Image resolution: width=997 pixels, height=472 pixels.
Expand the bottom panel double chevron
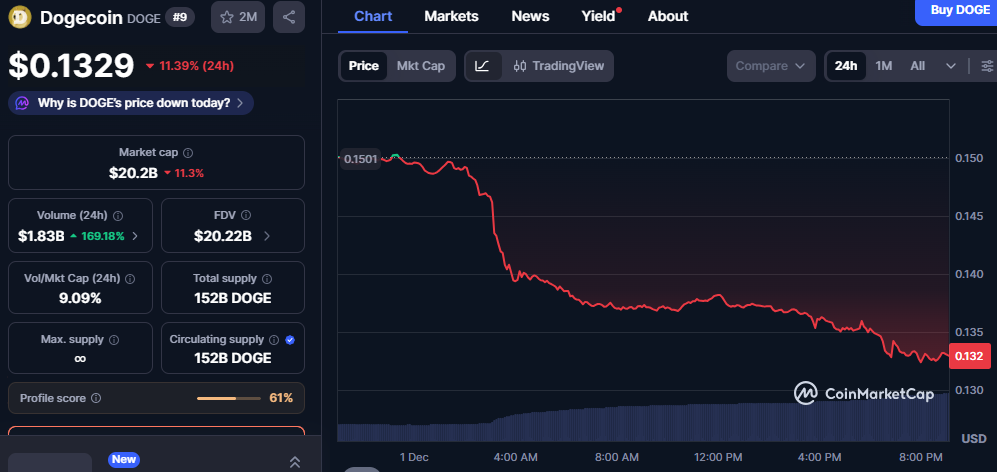294,462
